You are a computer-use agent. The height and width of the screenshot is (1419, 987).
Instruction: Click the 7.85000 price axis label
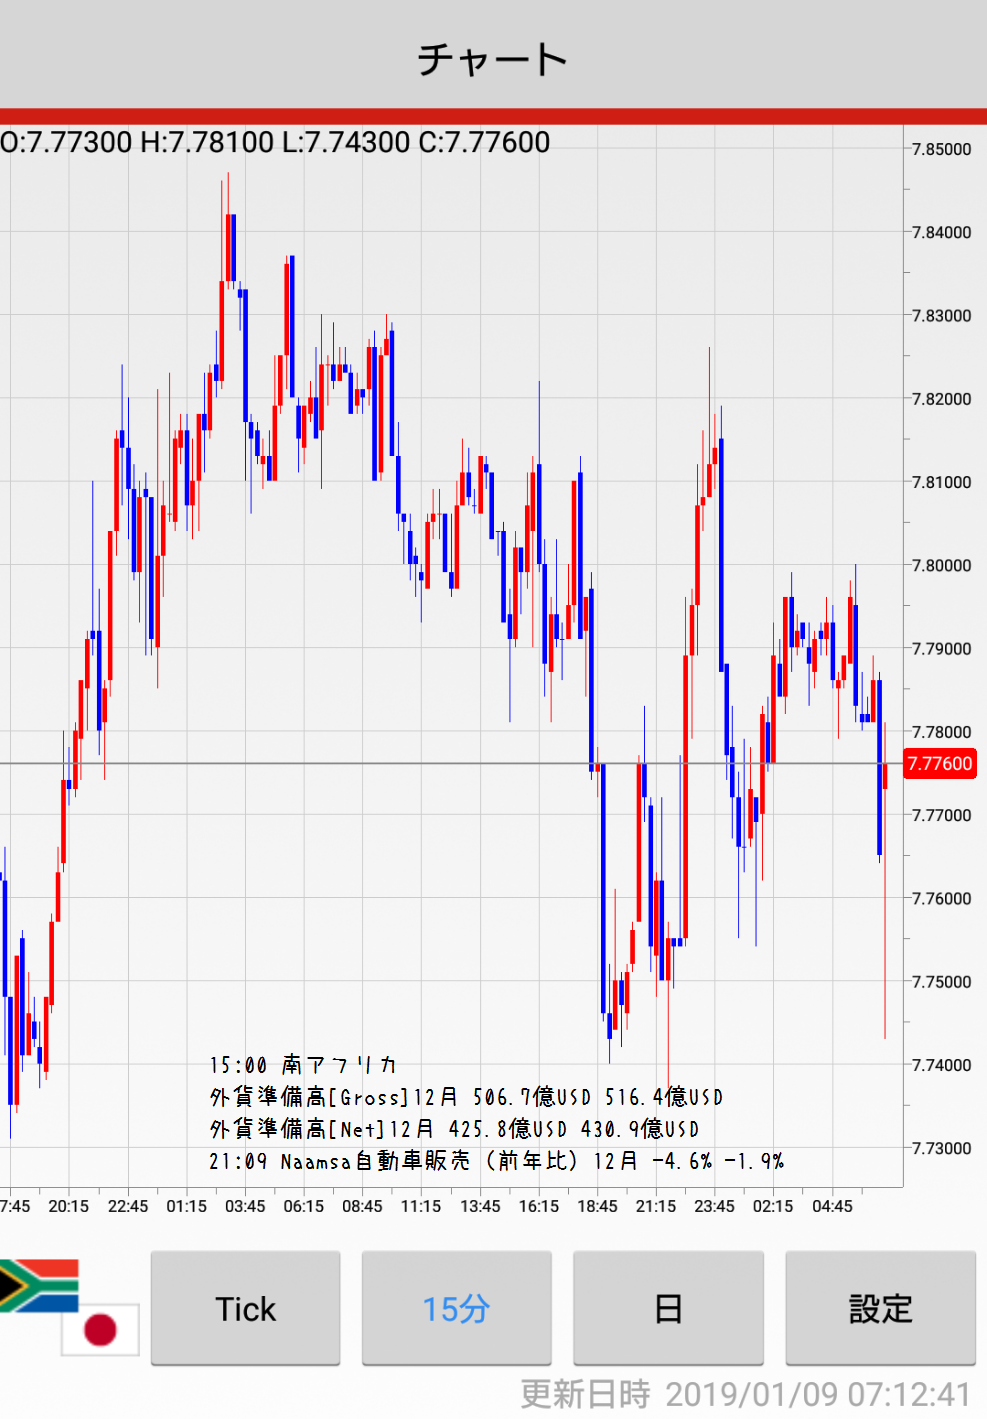point(941,149)
